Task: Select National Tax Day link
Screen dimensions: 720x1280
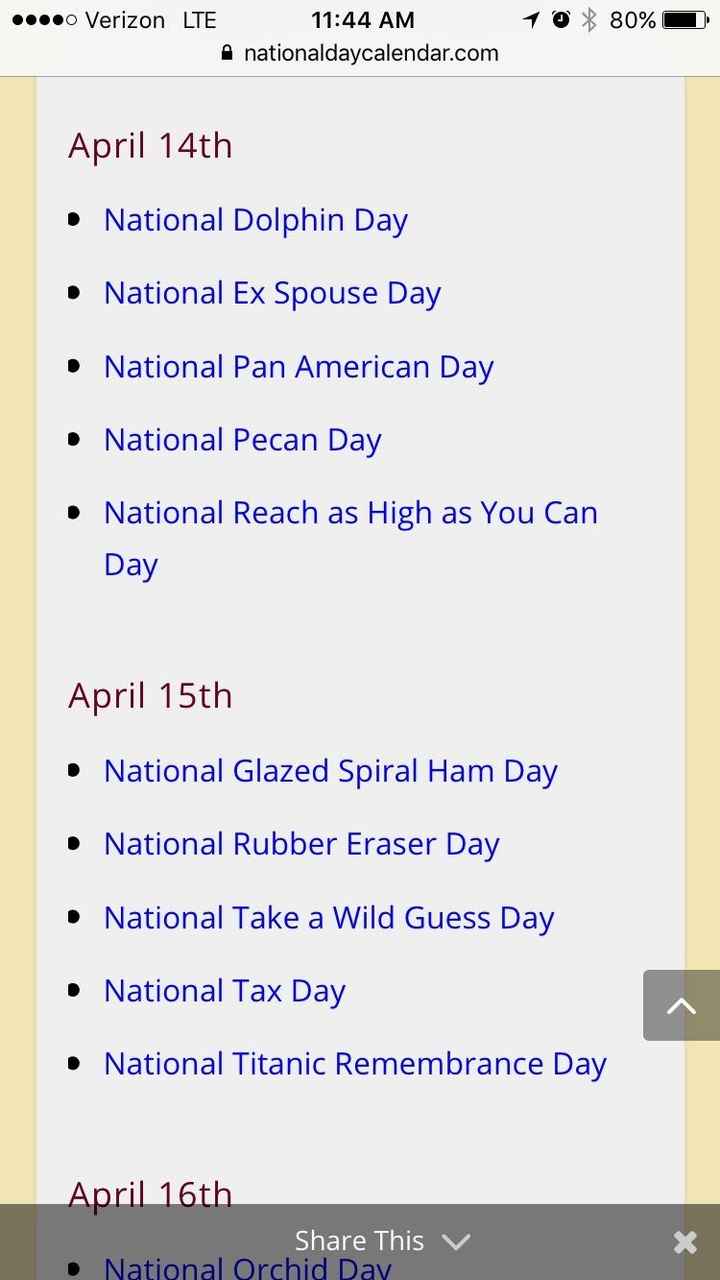Action: tap(224, 991)
